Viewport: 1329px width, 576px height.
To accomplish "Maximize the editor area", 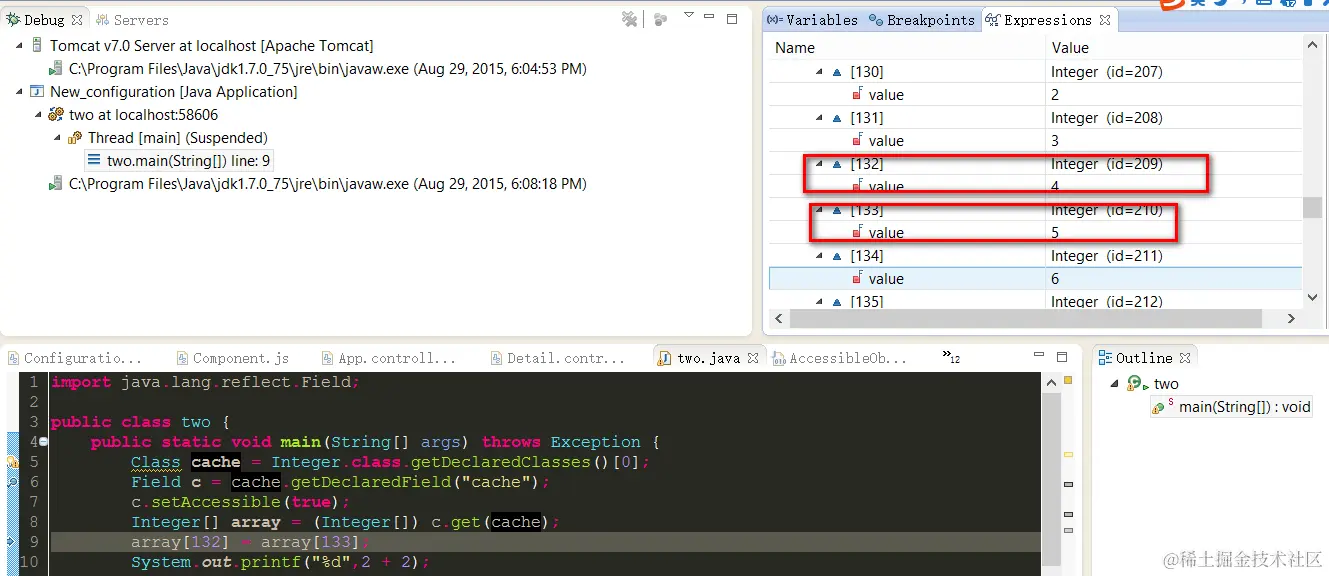I will click(1064, 356).
